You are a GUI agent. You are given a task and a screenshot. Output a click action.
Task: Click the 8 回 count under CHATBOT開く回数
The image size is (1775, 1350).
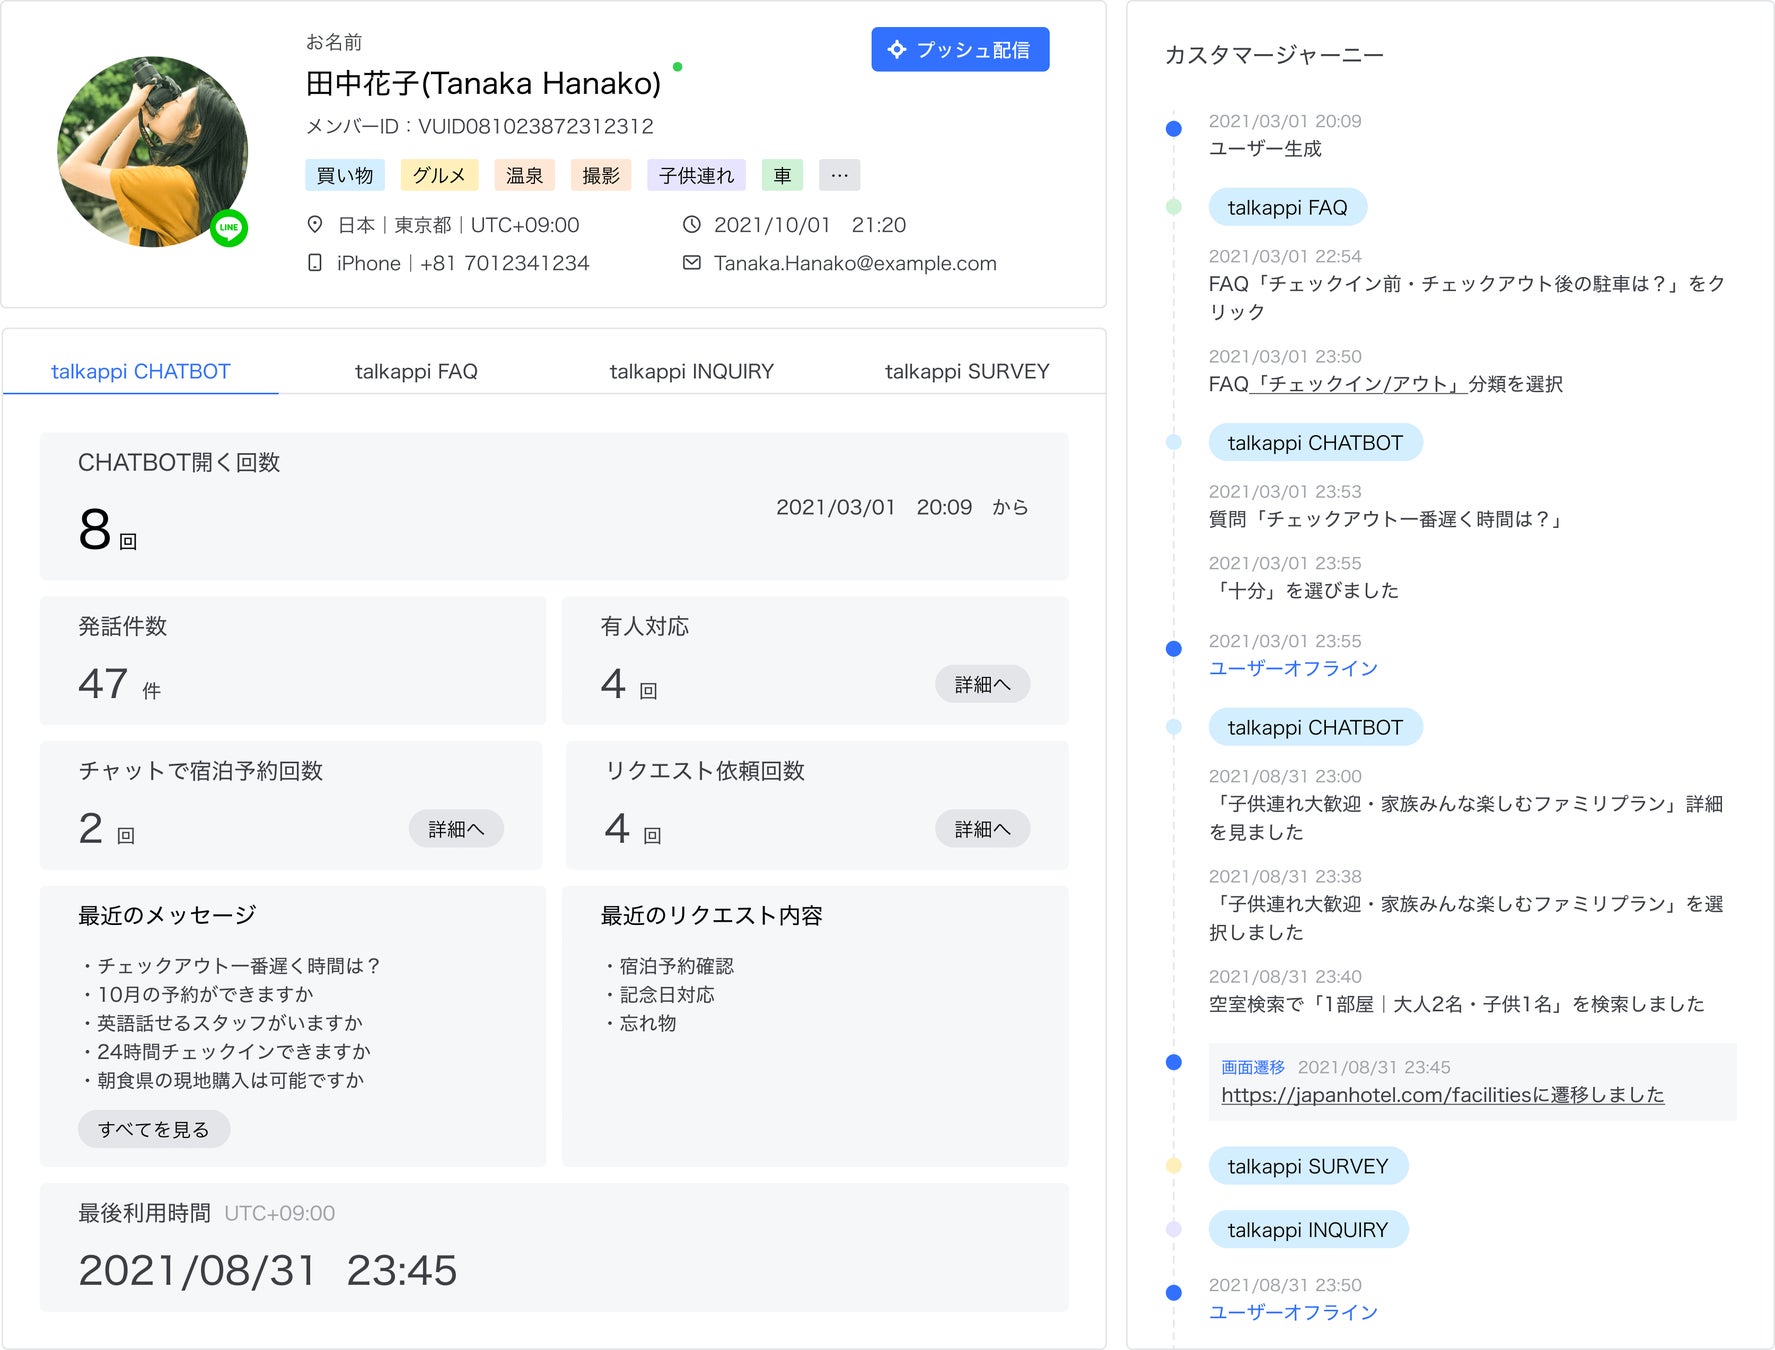pos(108,530)
